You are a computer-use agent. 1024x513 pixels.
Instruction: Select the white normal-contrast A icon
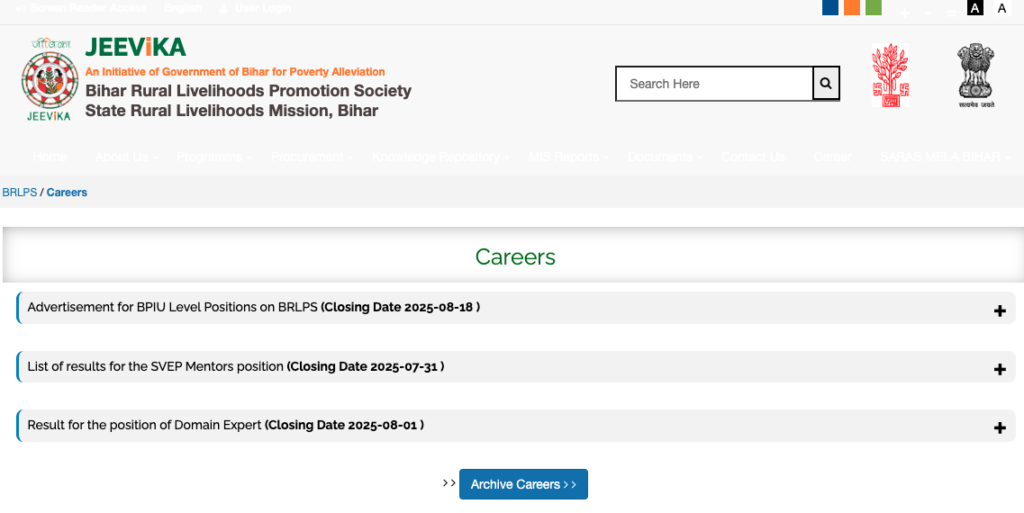click(x=1002, y=8)
